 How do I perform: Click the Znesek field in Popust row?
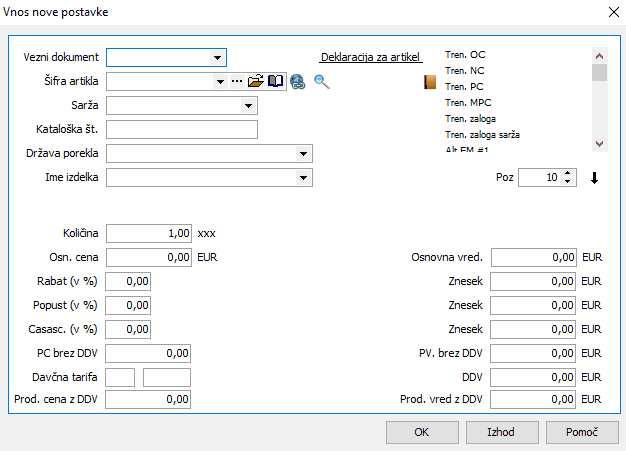pos(533,305)
